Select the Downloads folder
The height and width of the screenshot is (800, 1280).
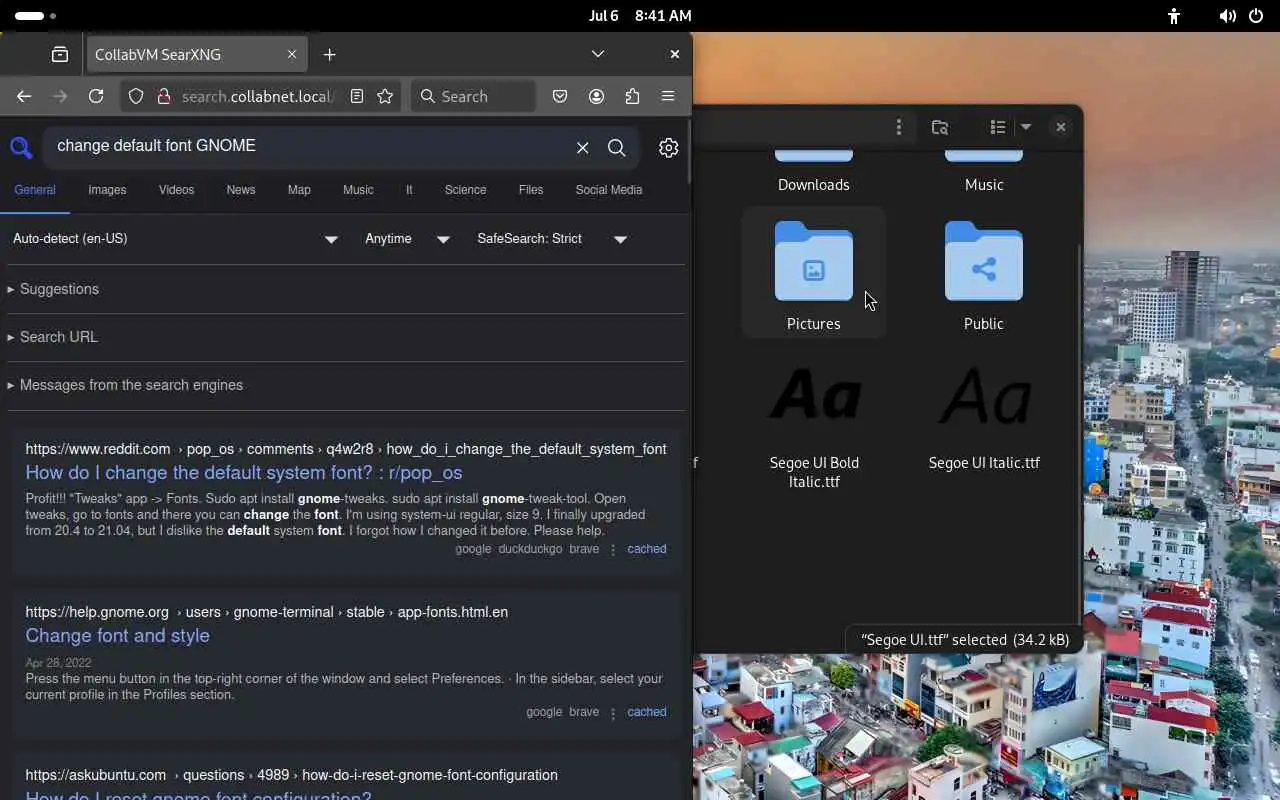[814, 172]
